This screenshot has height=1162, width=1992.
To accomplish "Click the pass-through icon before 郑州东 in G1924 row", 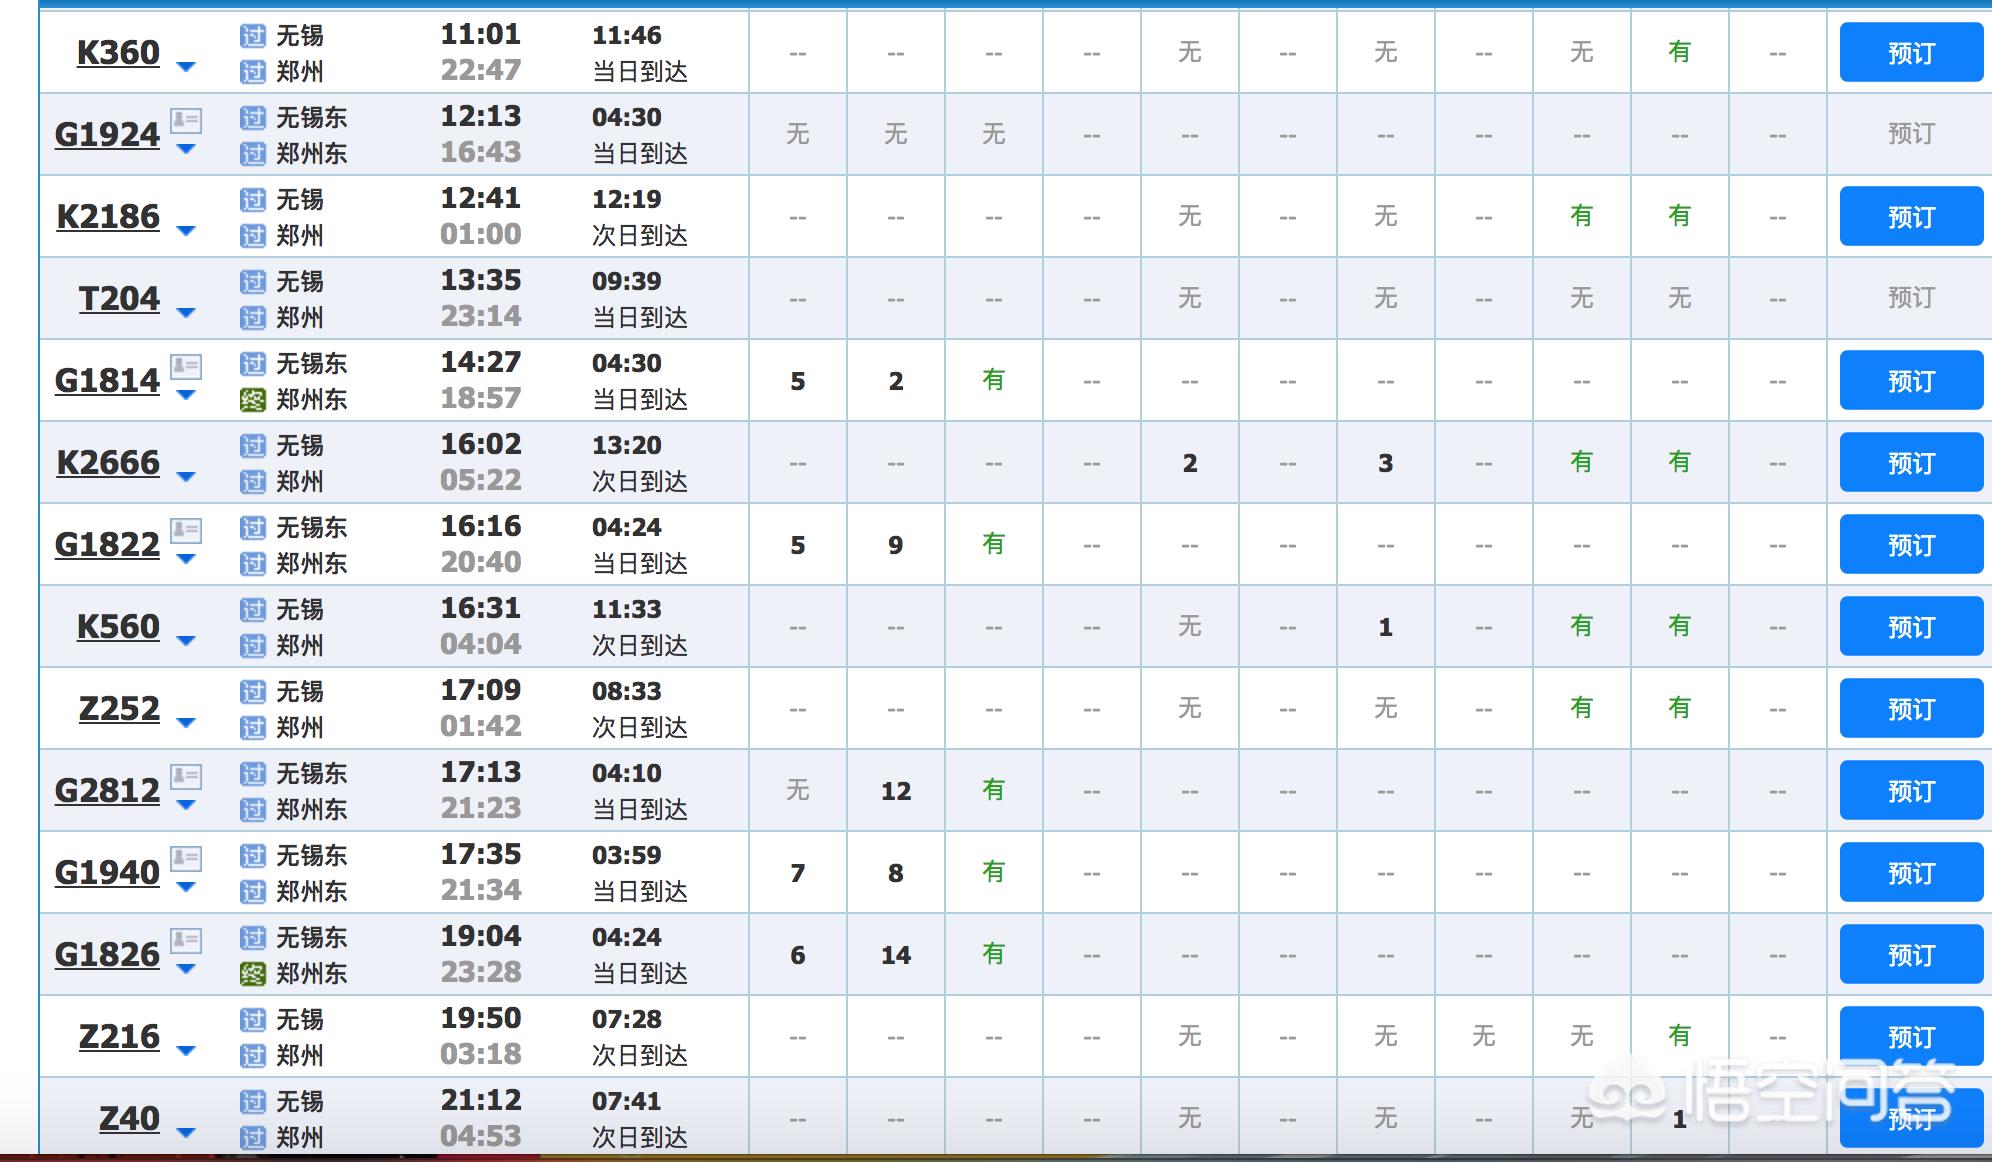I will coord(253,154).
